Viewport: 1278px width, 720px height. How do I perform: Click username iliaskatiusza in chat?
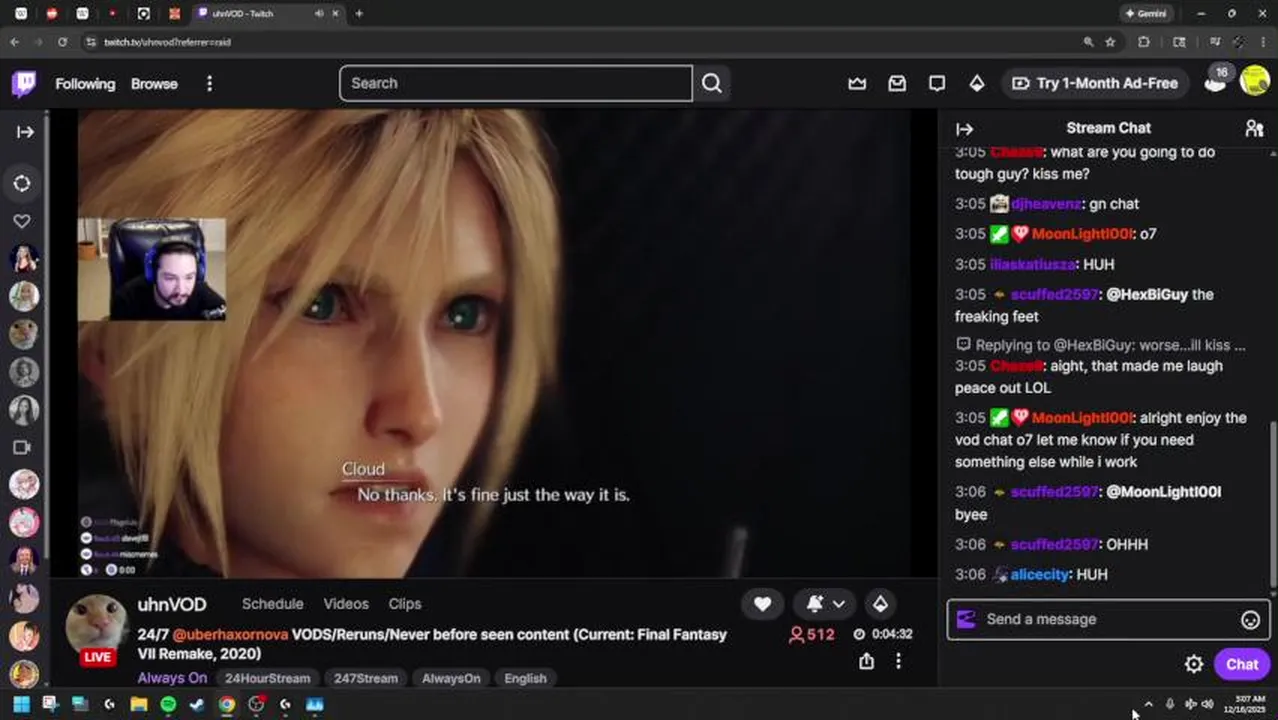(x=1033, y=264)
